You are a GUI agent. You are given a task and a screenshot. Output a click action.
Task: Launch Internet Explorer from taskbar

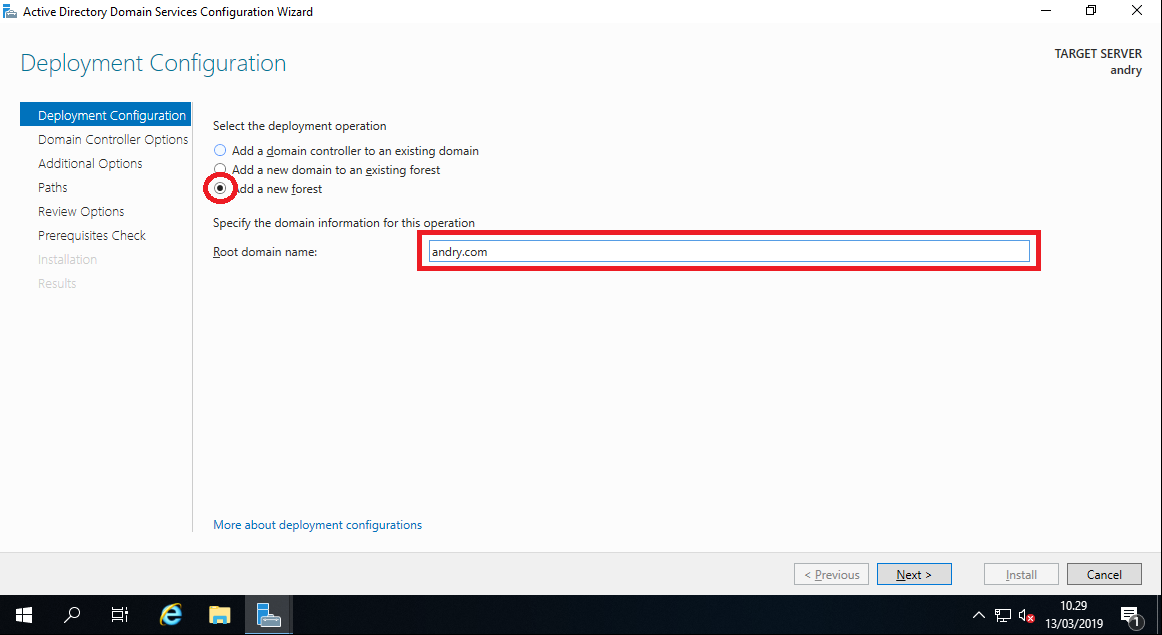(171, 615)
